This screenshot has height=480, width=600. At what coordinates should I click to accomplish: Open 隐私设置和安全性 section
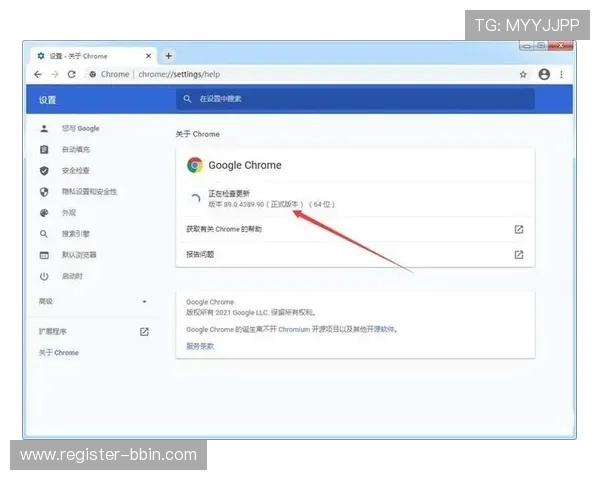click(90, 191)
